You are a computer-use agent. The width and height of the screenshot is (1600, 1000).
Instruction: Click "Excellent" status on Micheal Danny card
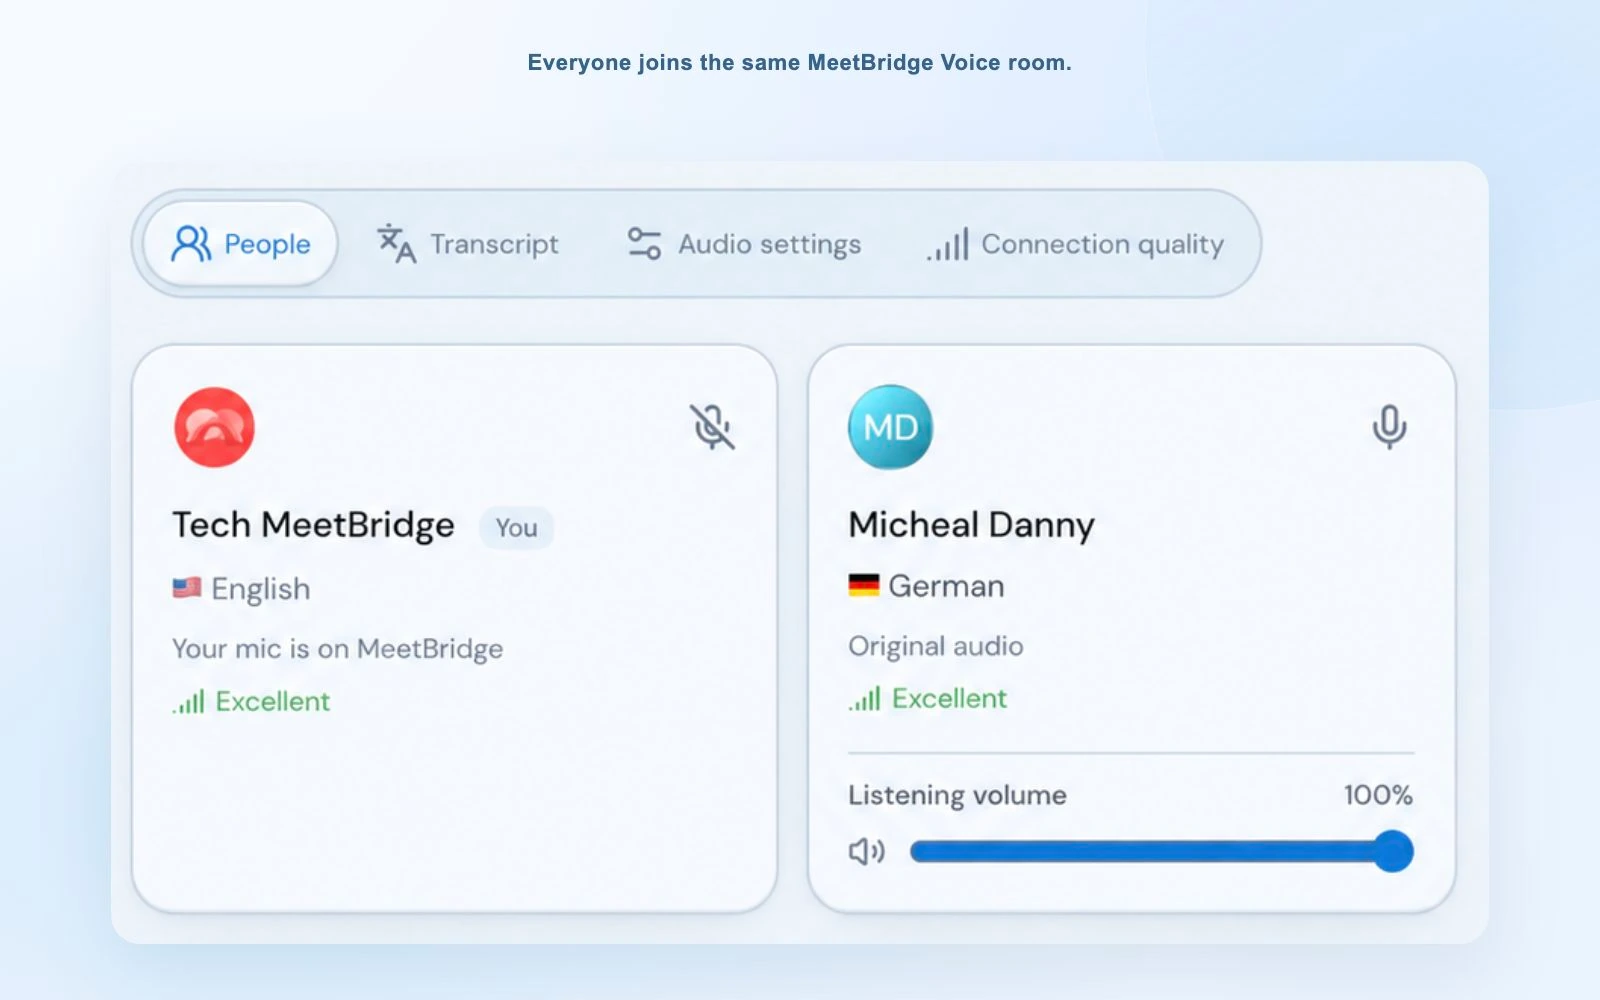click(949, 698)
